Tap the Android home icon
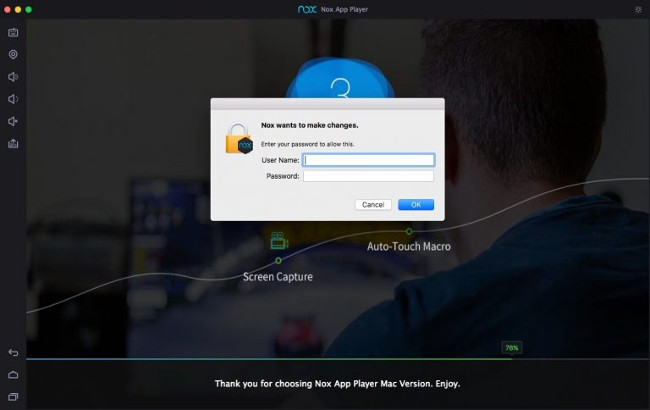The height and width of the screenshot is (410, 650). (x=13, y=374)
